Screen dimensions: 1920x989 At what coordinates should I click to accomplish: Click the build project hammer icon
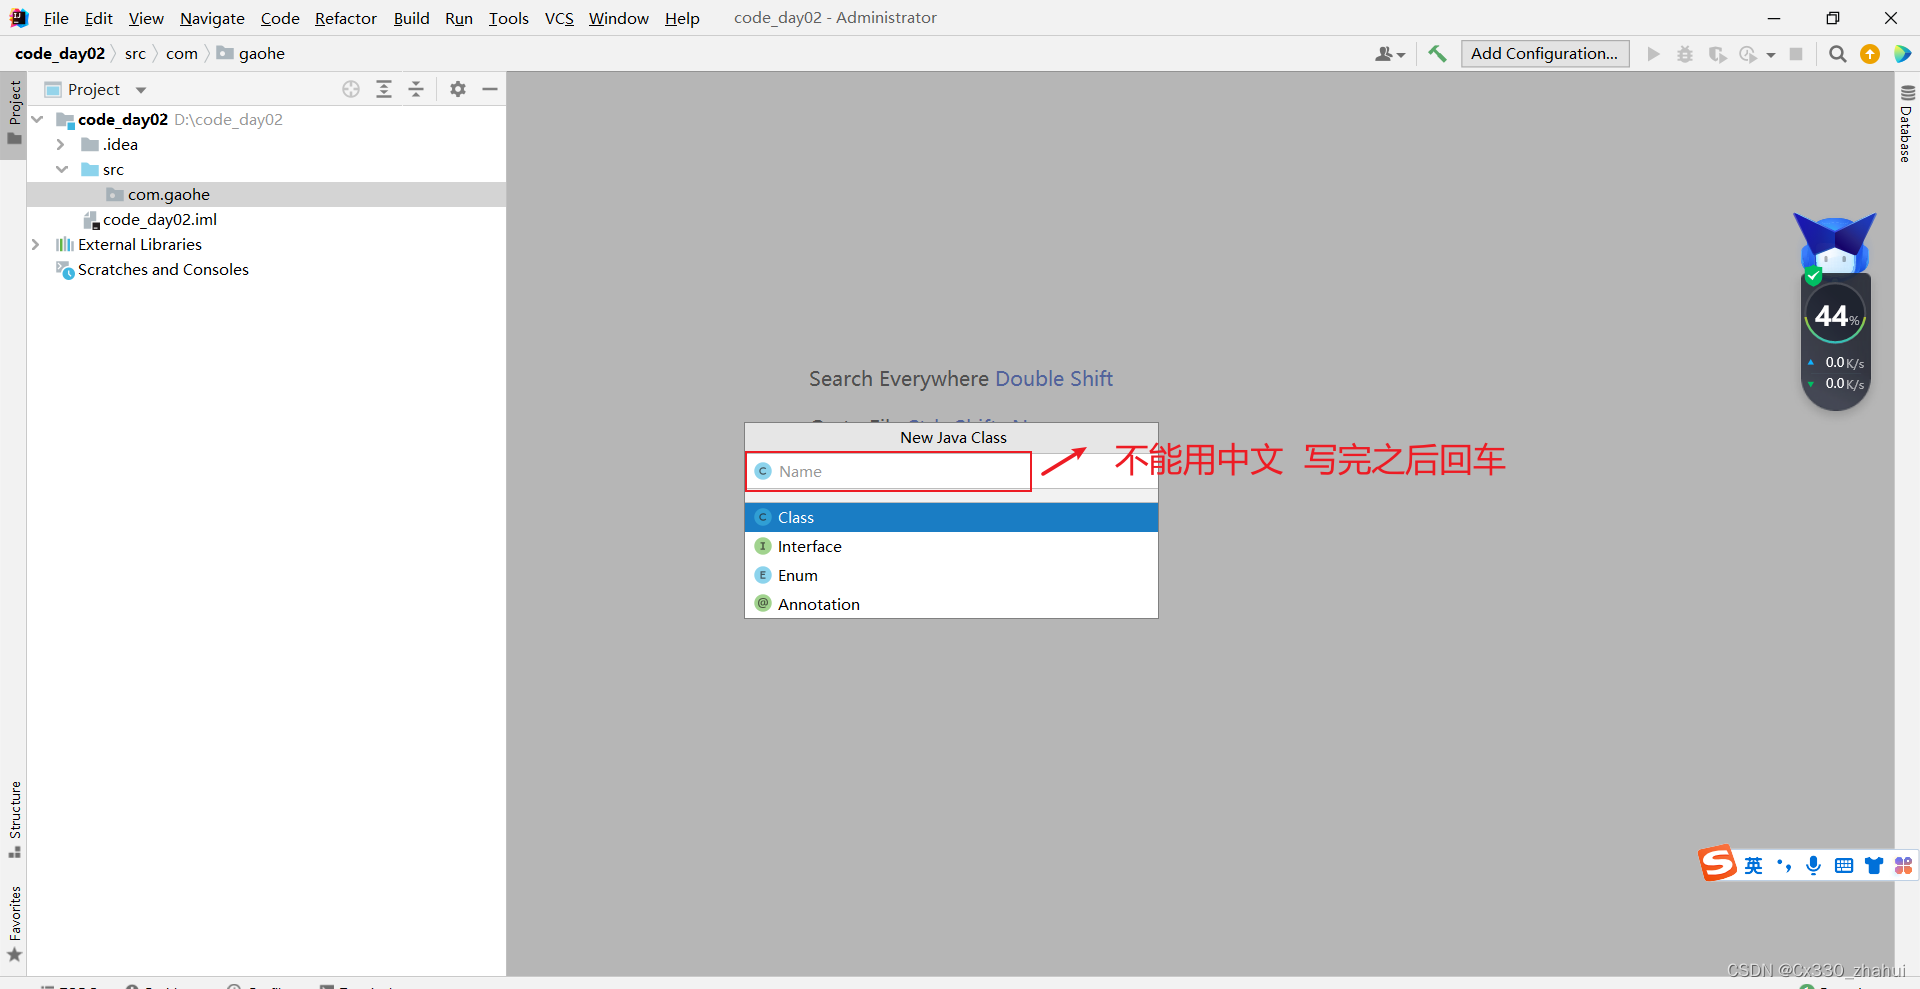1437,54
